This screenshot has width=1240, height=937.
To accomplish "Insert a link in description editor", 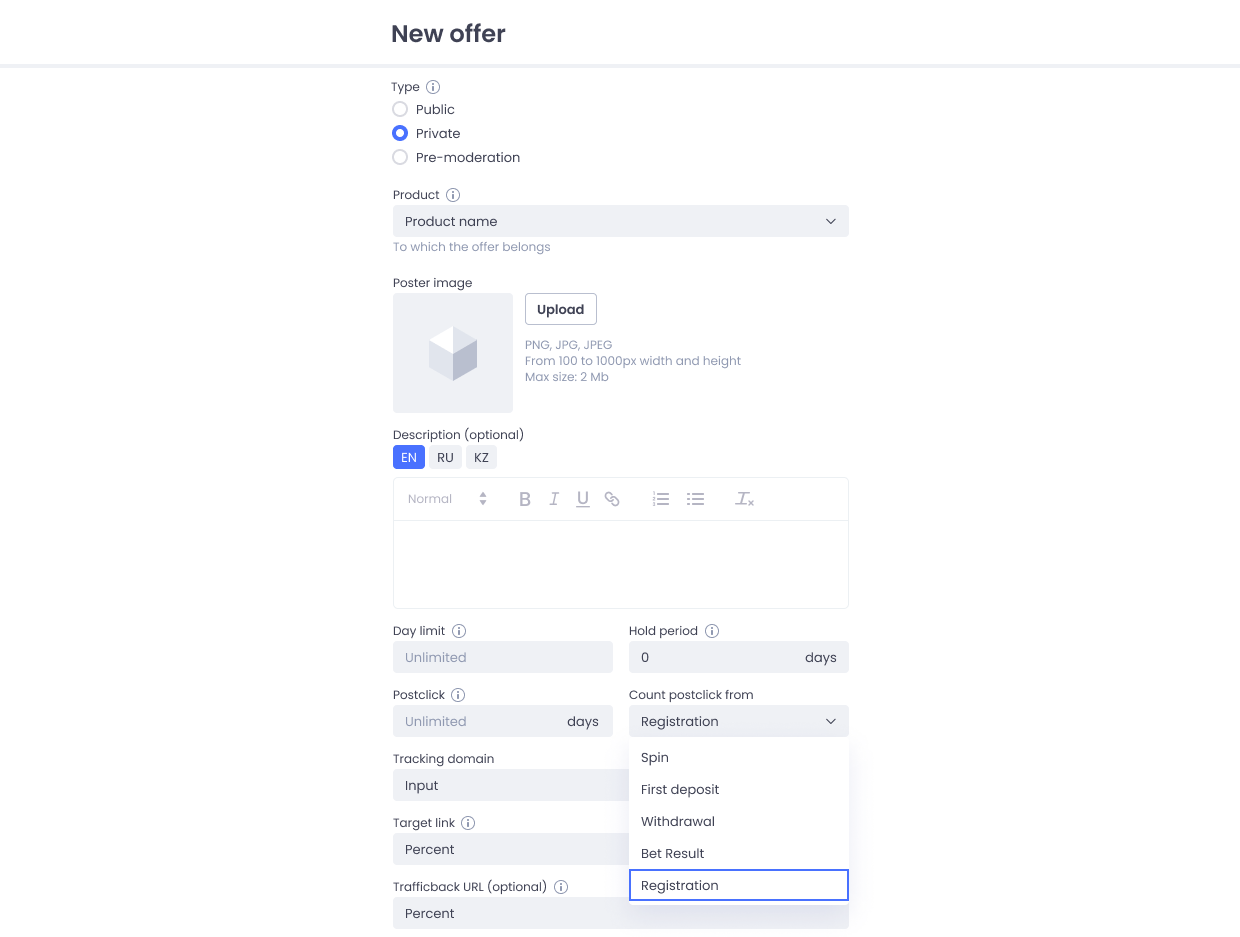I will click(612, 499).
